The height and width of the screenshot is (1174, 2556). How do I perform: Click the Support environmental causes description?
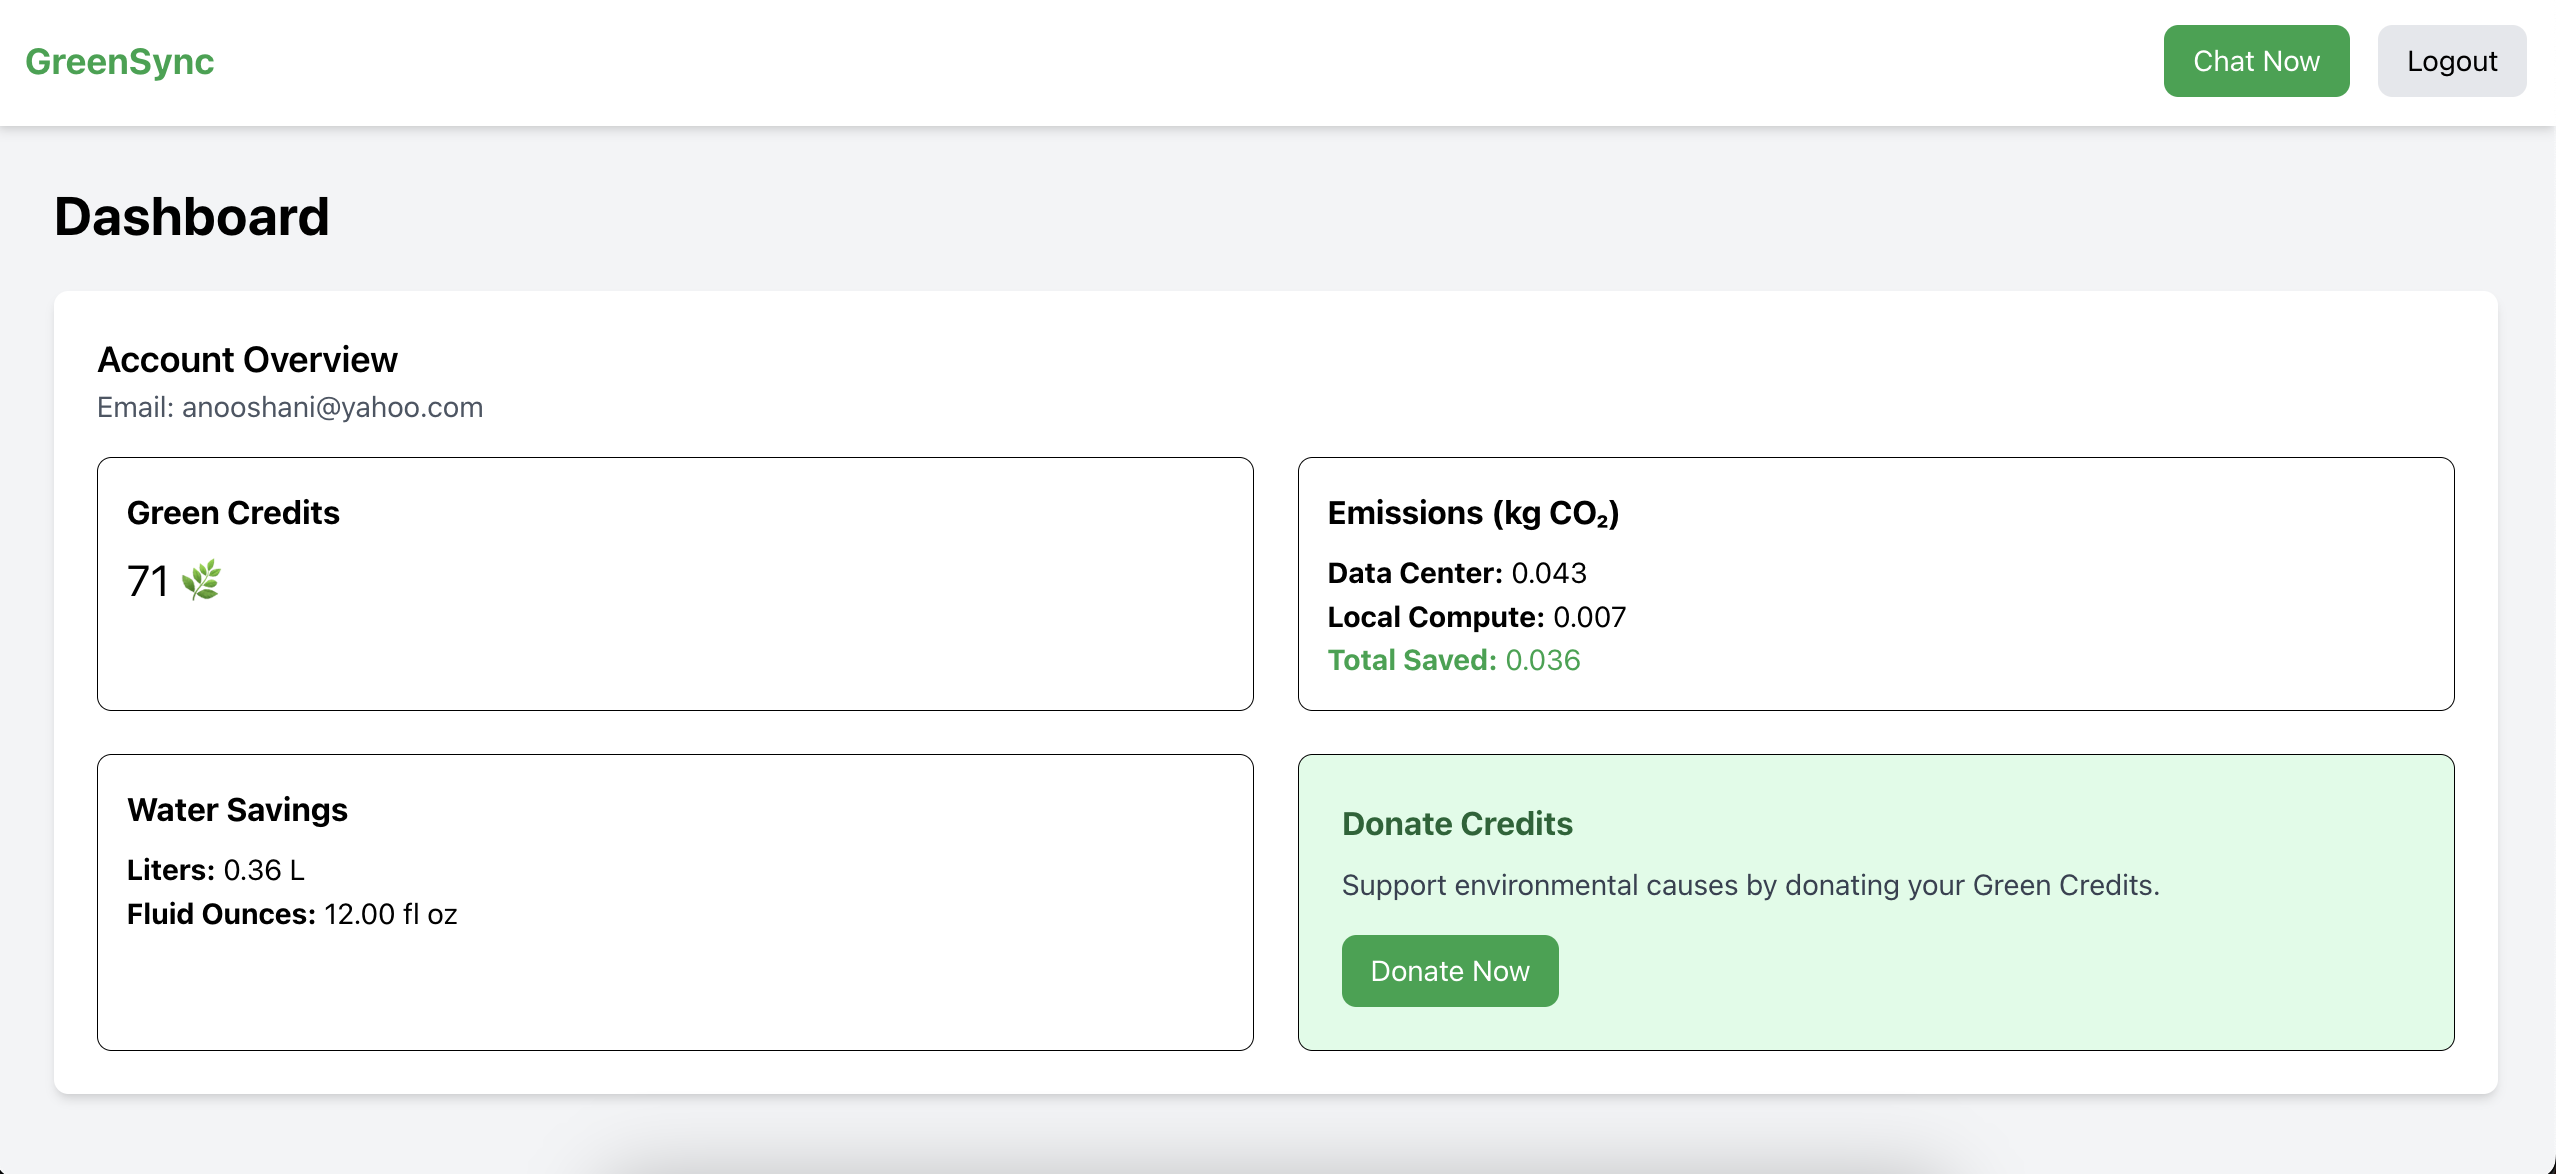pos(1750,885)
